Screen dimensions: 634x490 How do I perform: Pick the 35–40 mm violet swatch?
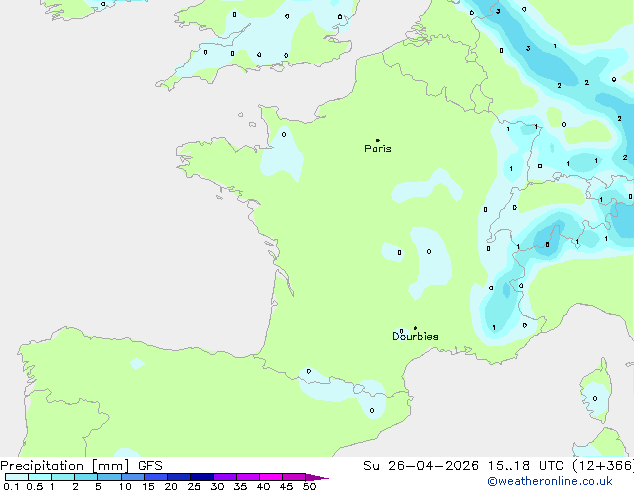[x=248, y=477]
